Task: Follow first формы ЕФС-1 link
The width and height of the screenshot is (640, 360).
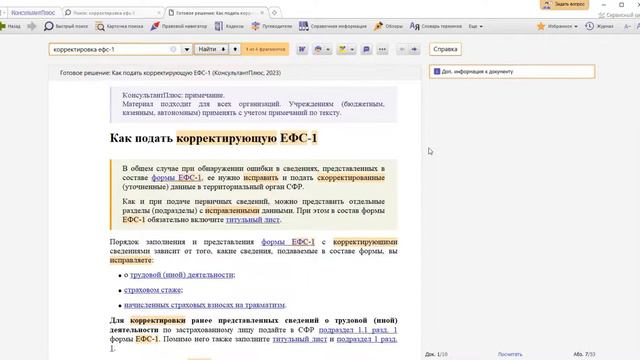Action: [x=176, y=178]
